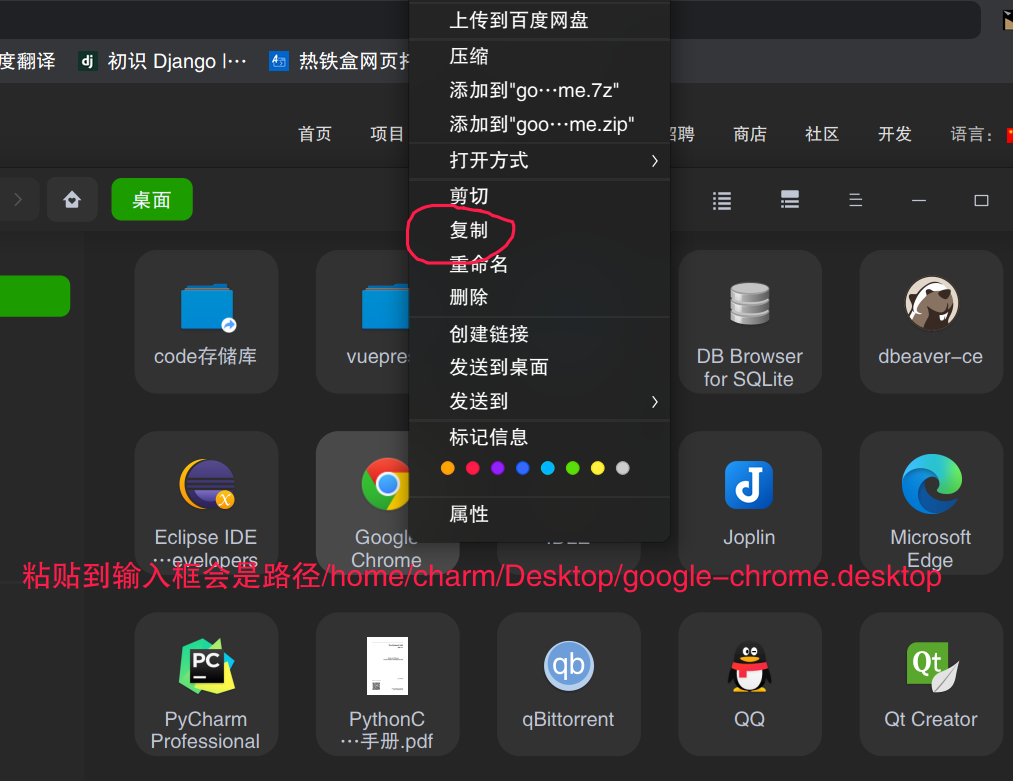The width and height of the screenshot is (1013, 781).
Task: Pick the red tag color
Action: (x=473, y=468)
